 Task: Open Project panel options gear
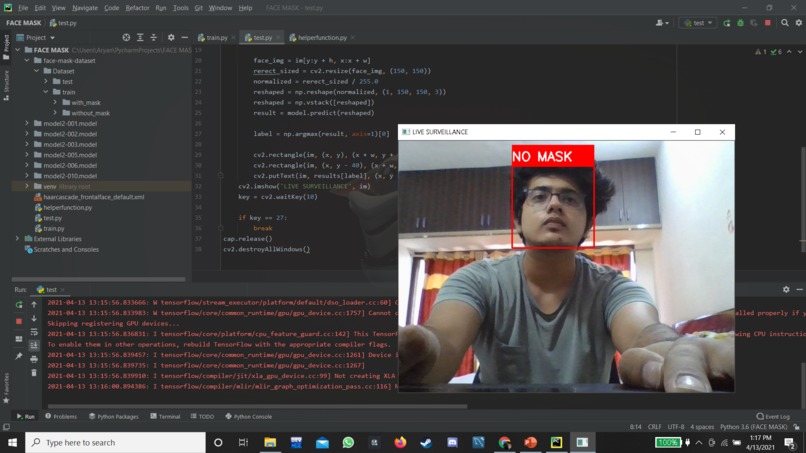click(x=171, y=38)
